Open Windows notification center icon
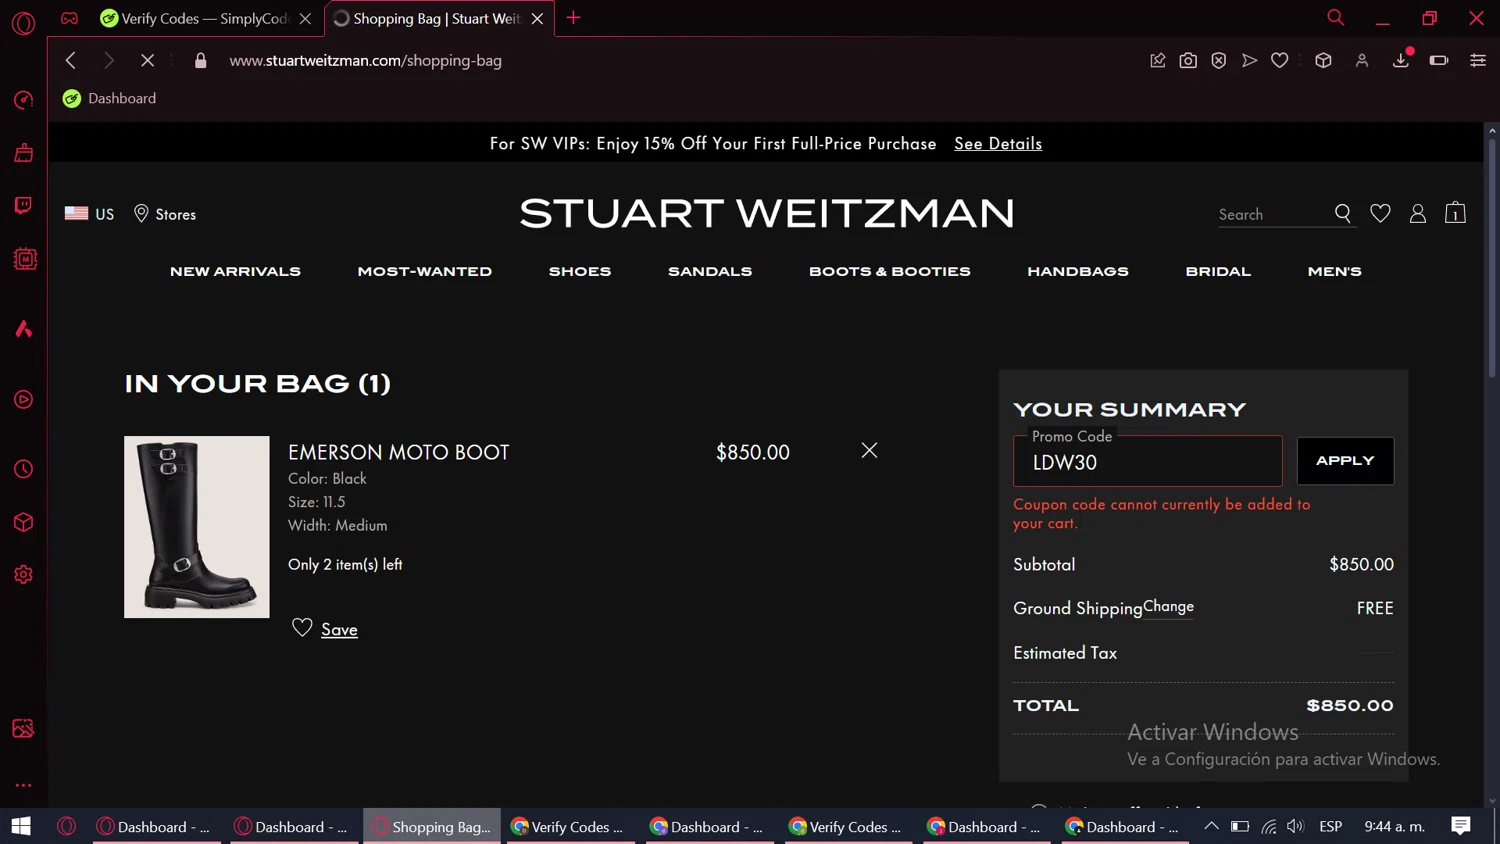The width and height of the screenshot is (1500, 844). click(x=1461, y=826)
